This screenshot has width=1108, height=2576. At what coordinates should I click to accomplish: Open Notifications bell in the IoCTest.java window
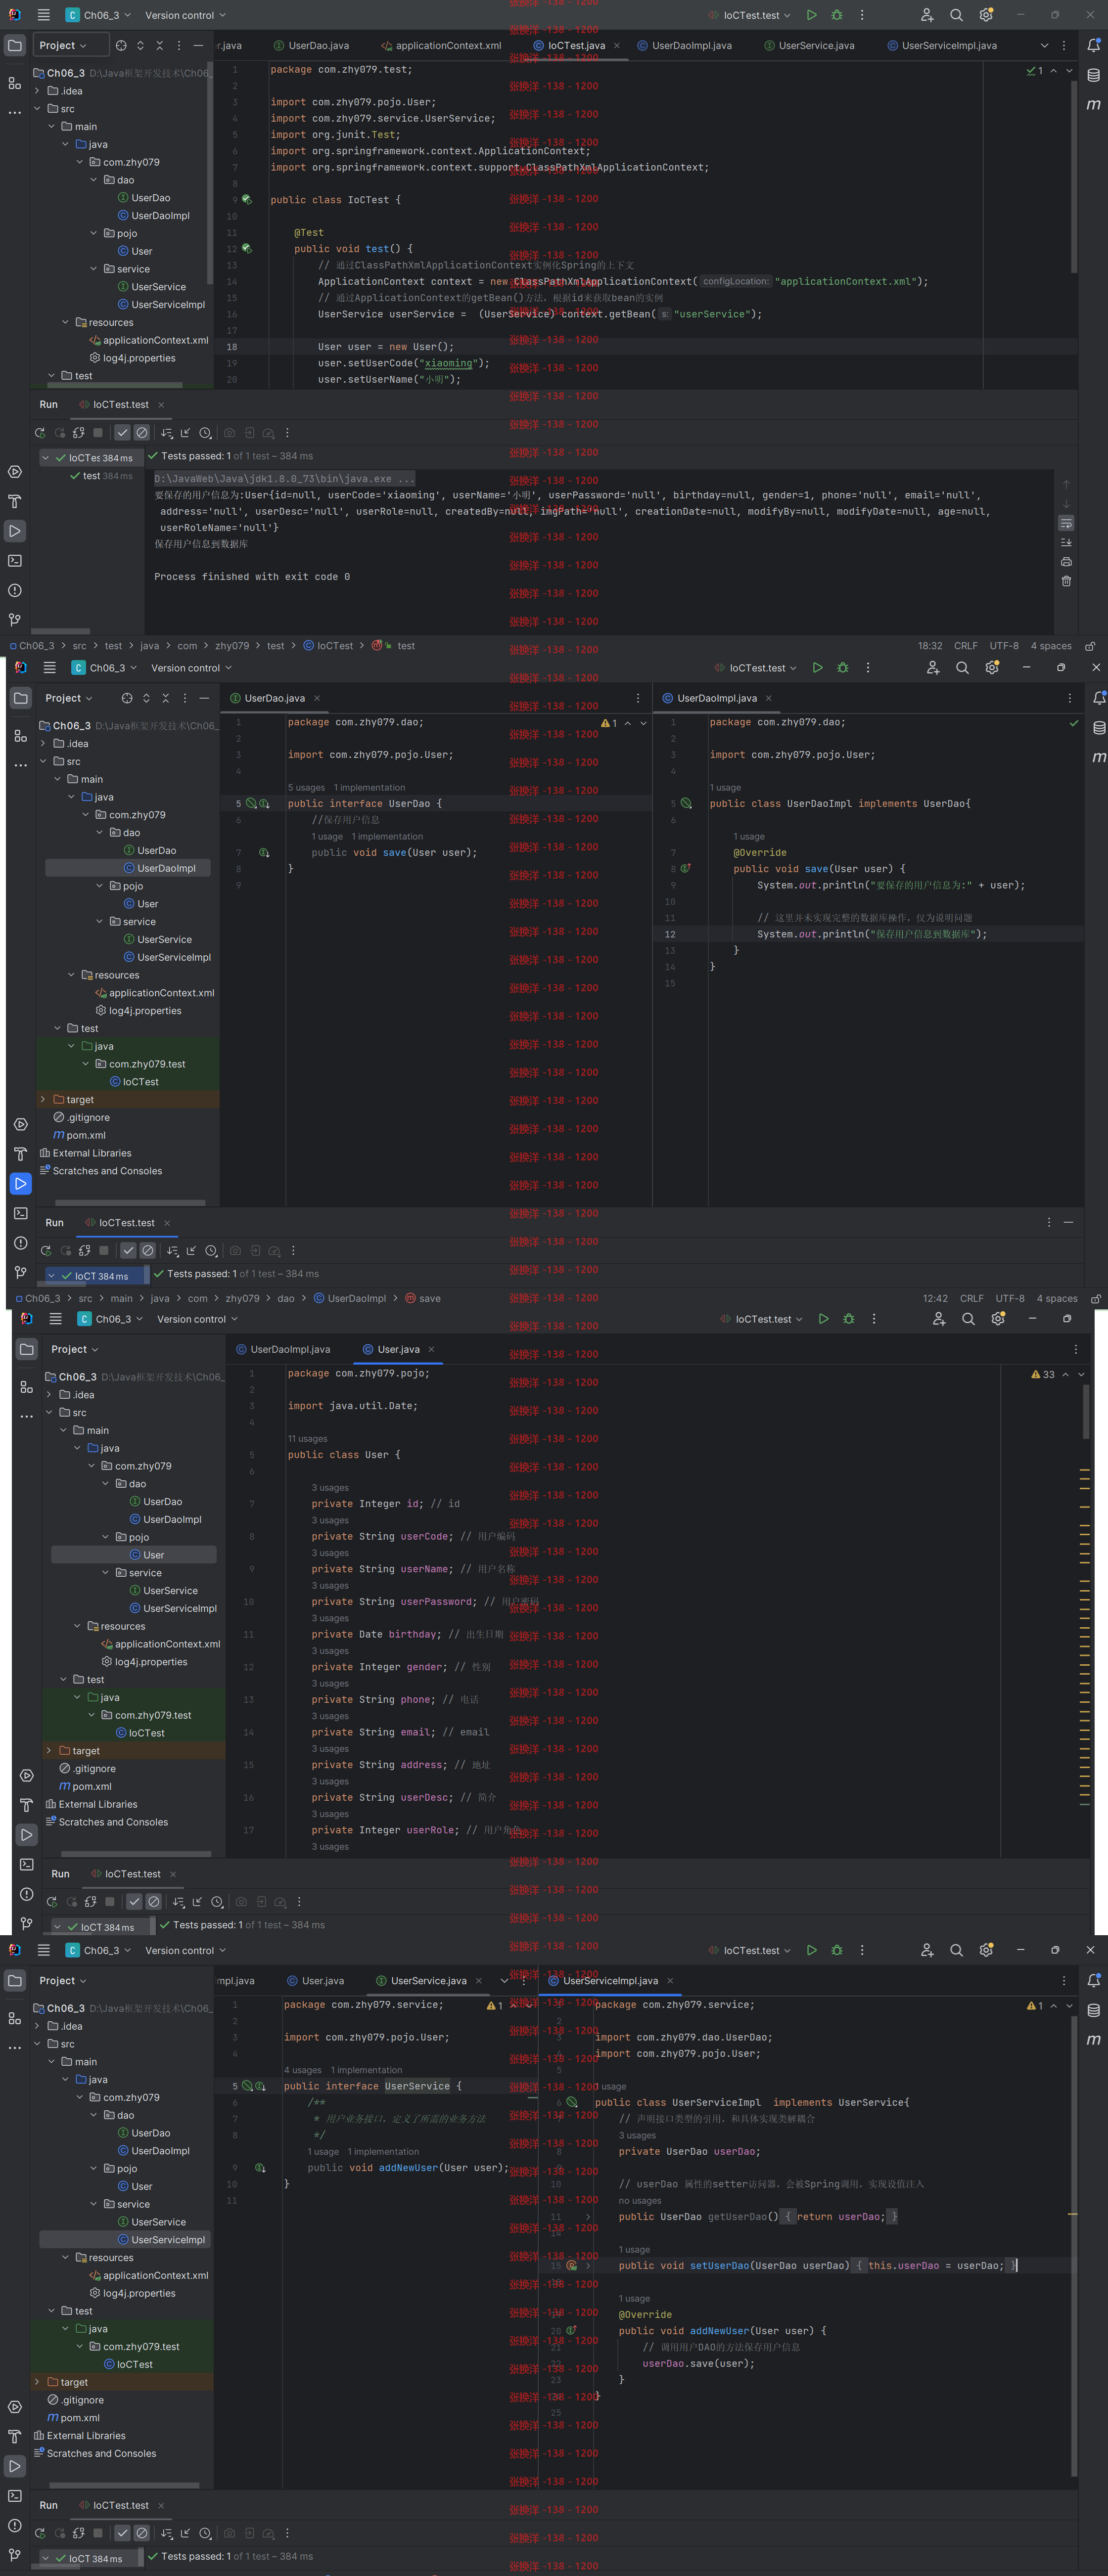pos(1093,45)
